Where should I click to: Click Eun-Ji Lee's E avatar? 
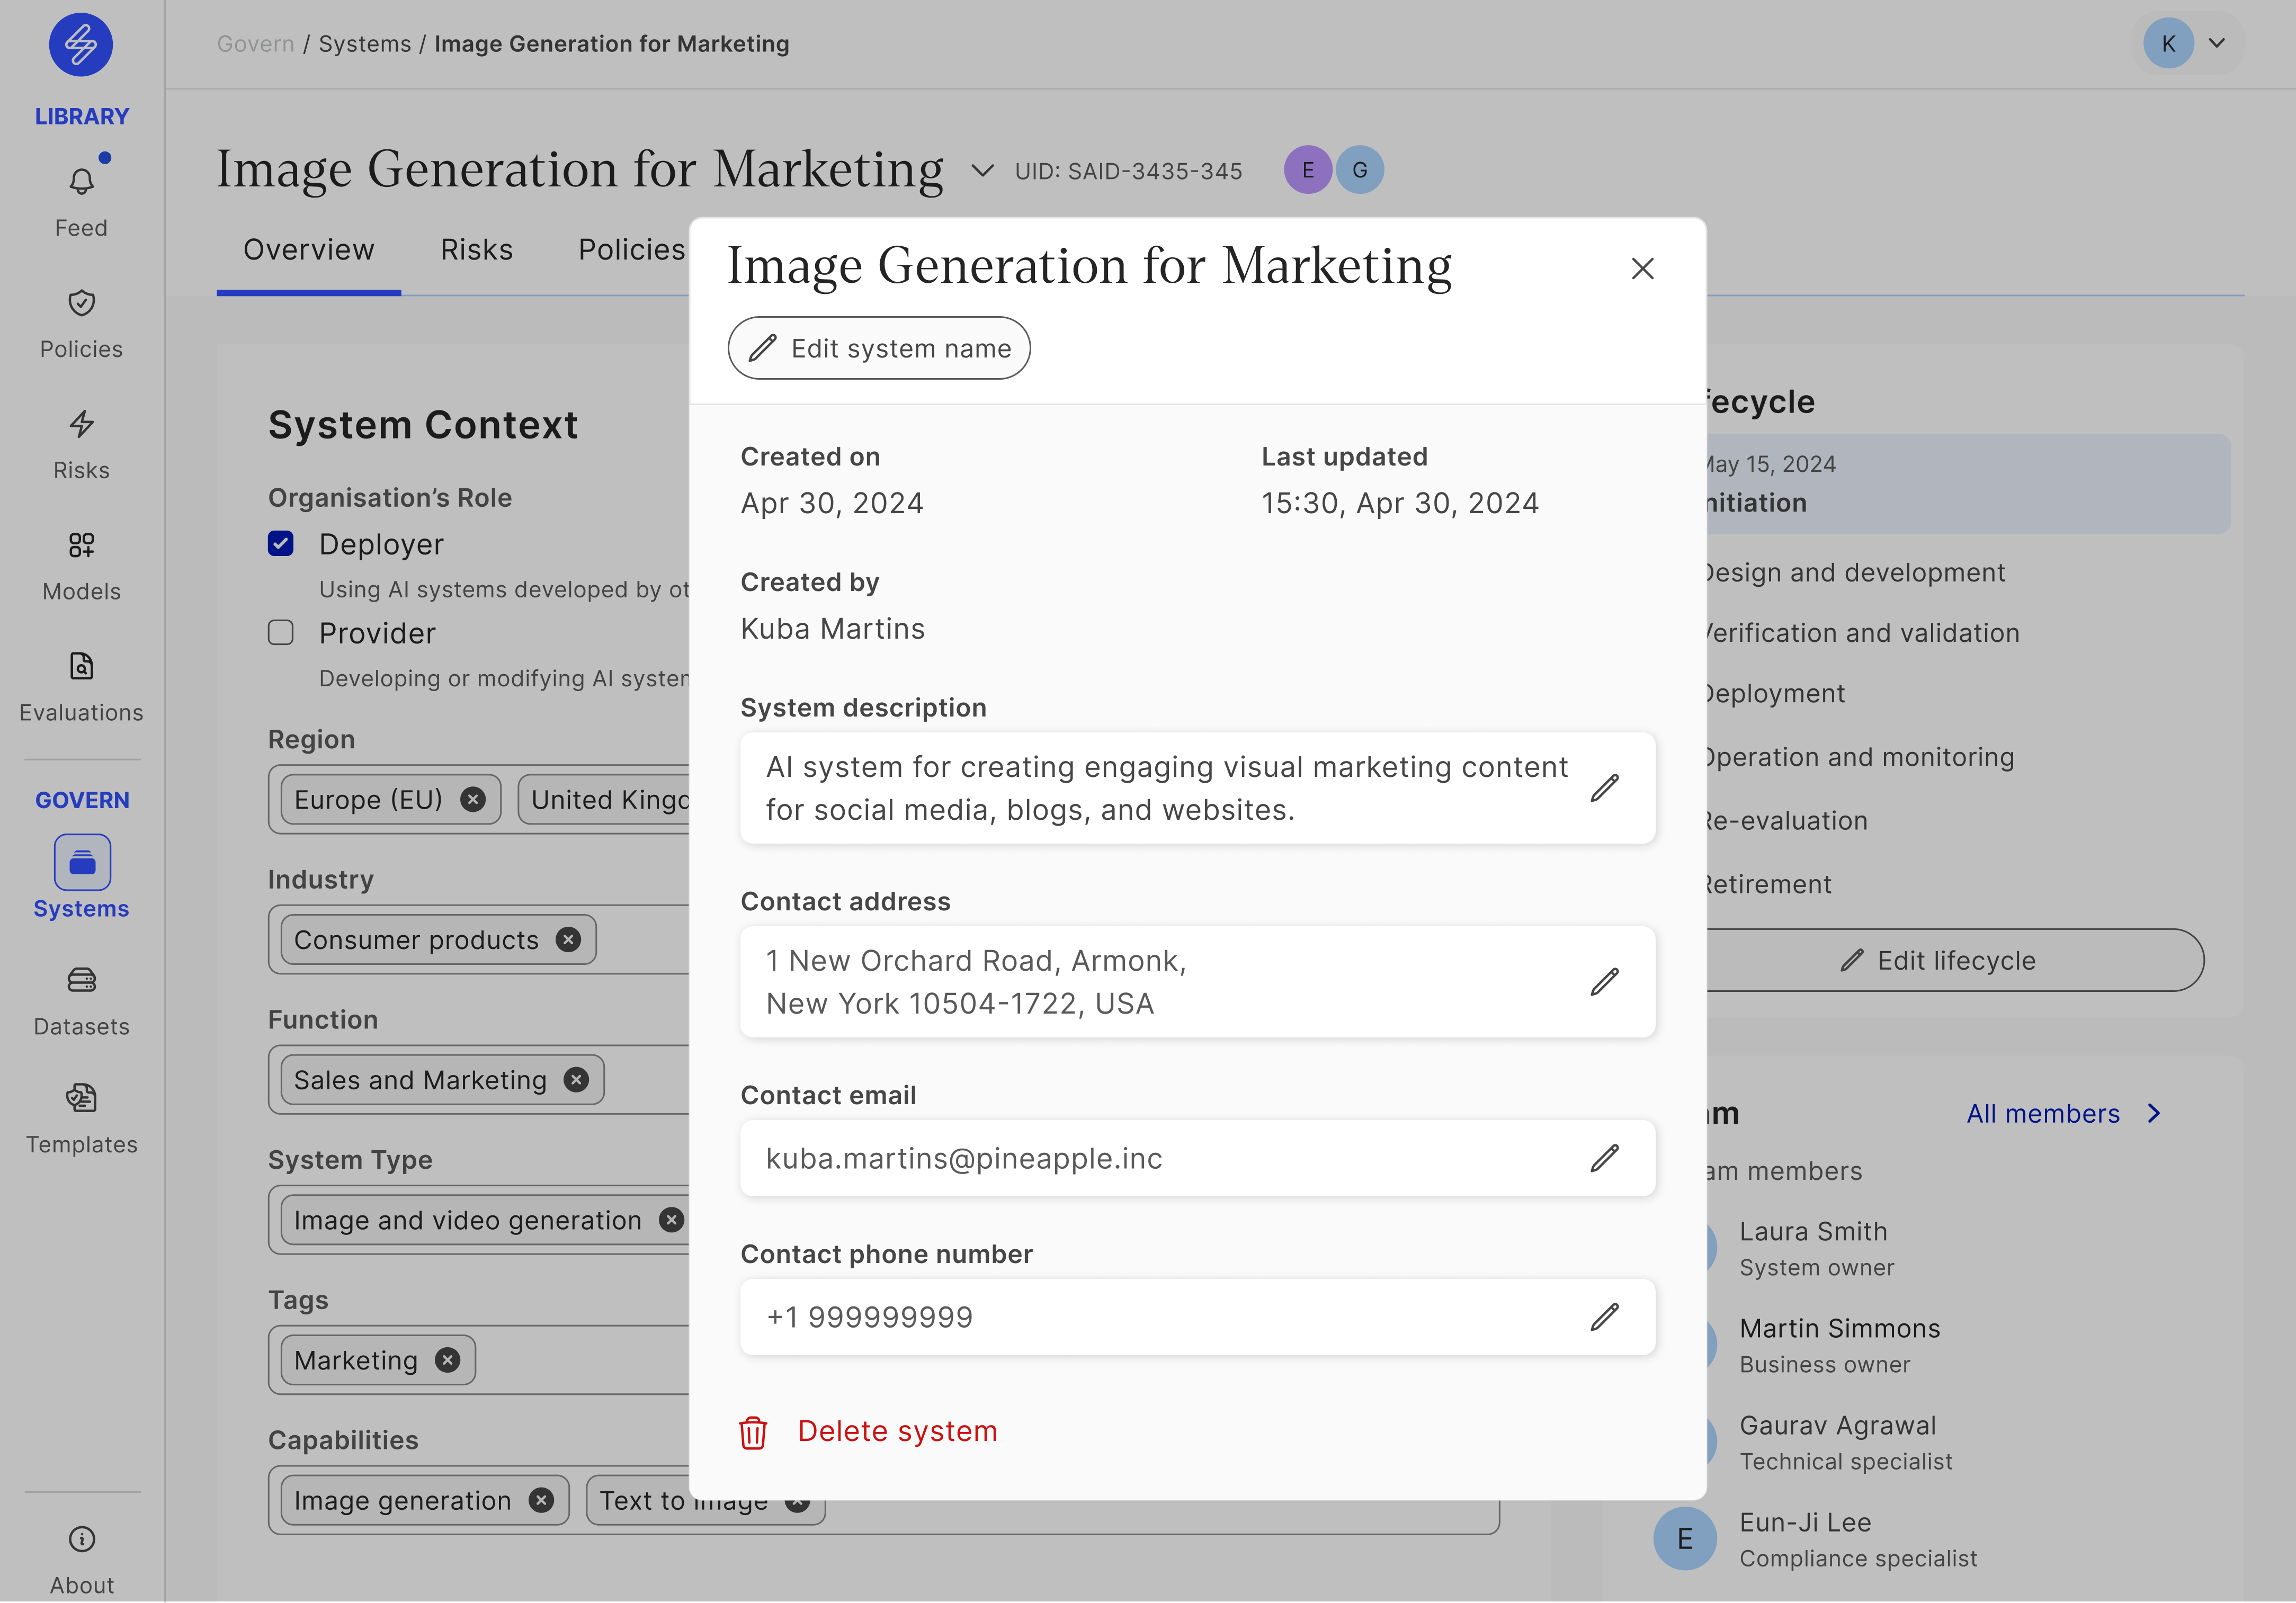click(1684, 1538)
